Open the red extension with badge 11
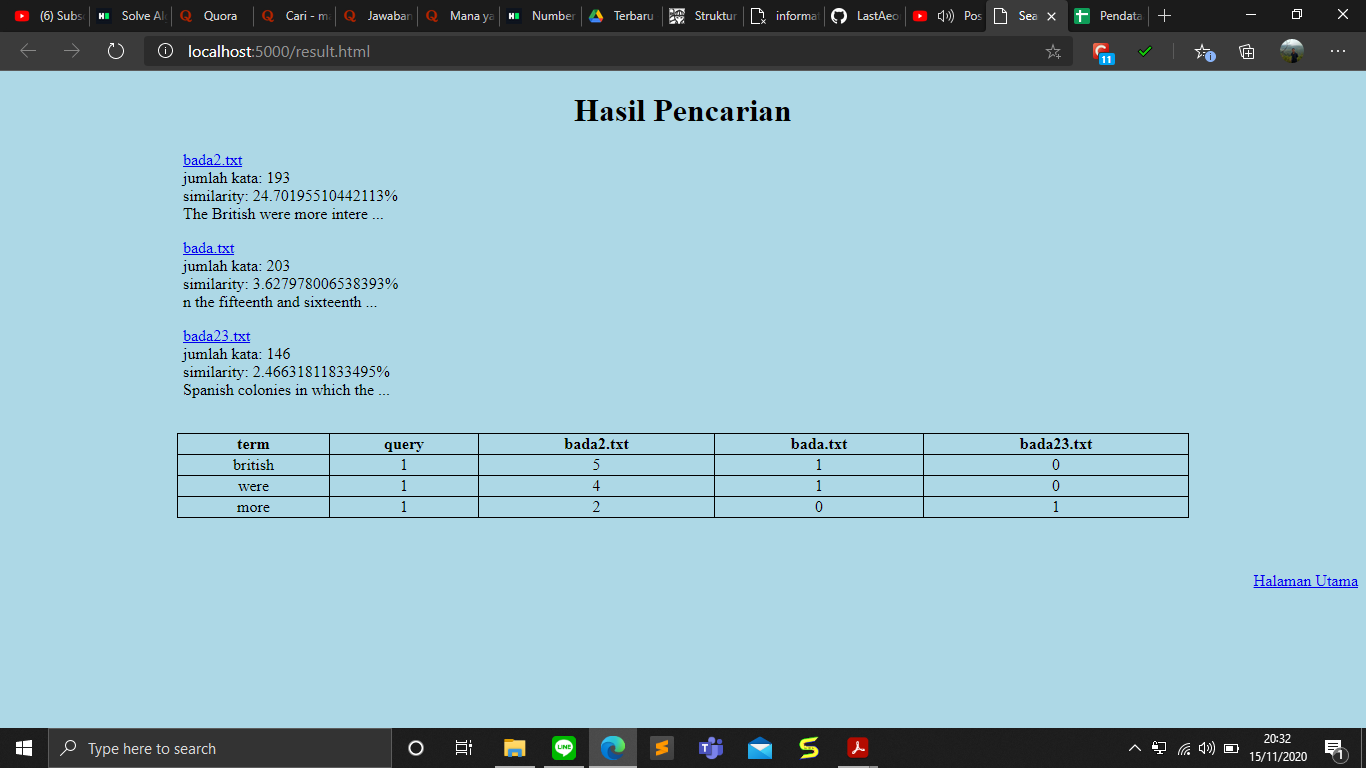Viewport: 1366px width, 768px height. point(1103,52)
